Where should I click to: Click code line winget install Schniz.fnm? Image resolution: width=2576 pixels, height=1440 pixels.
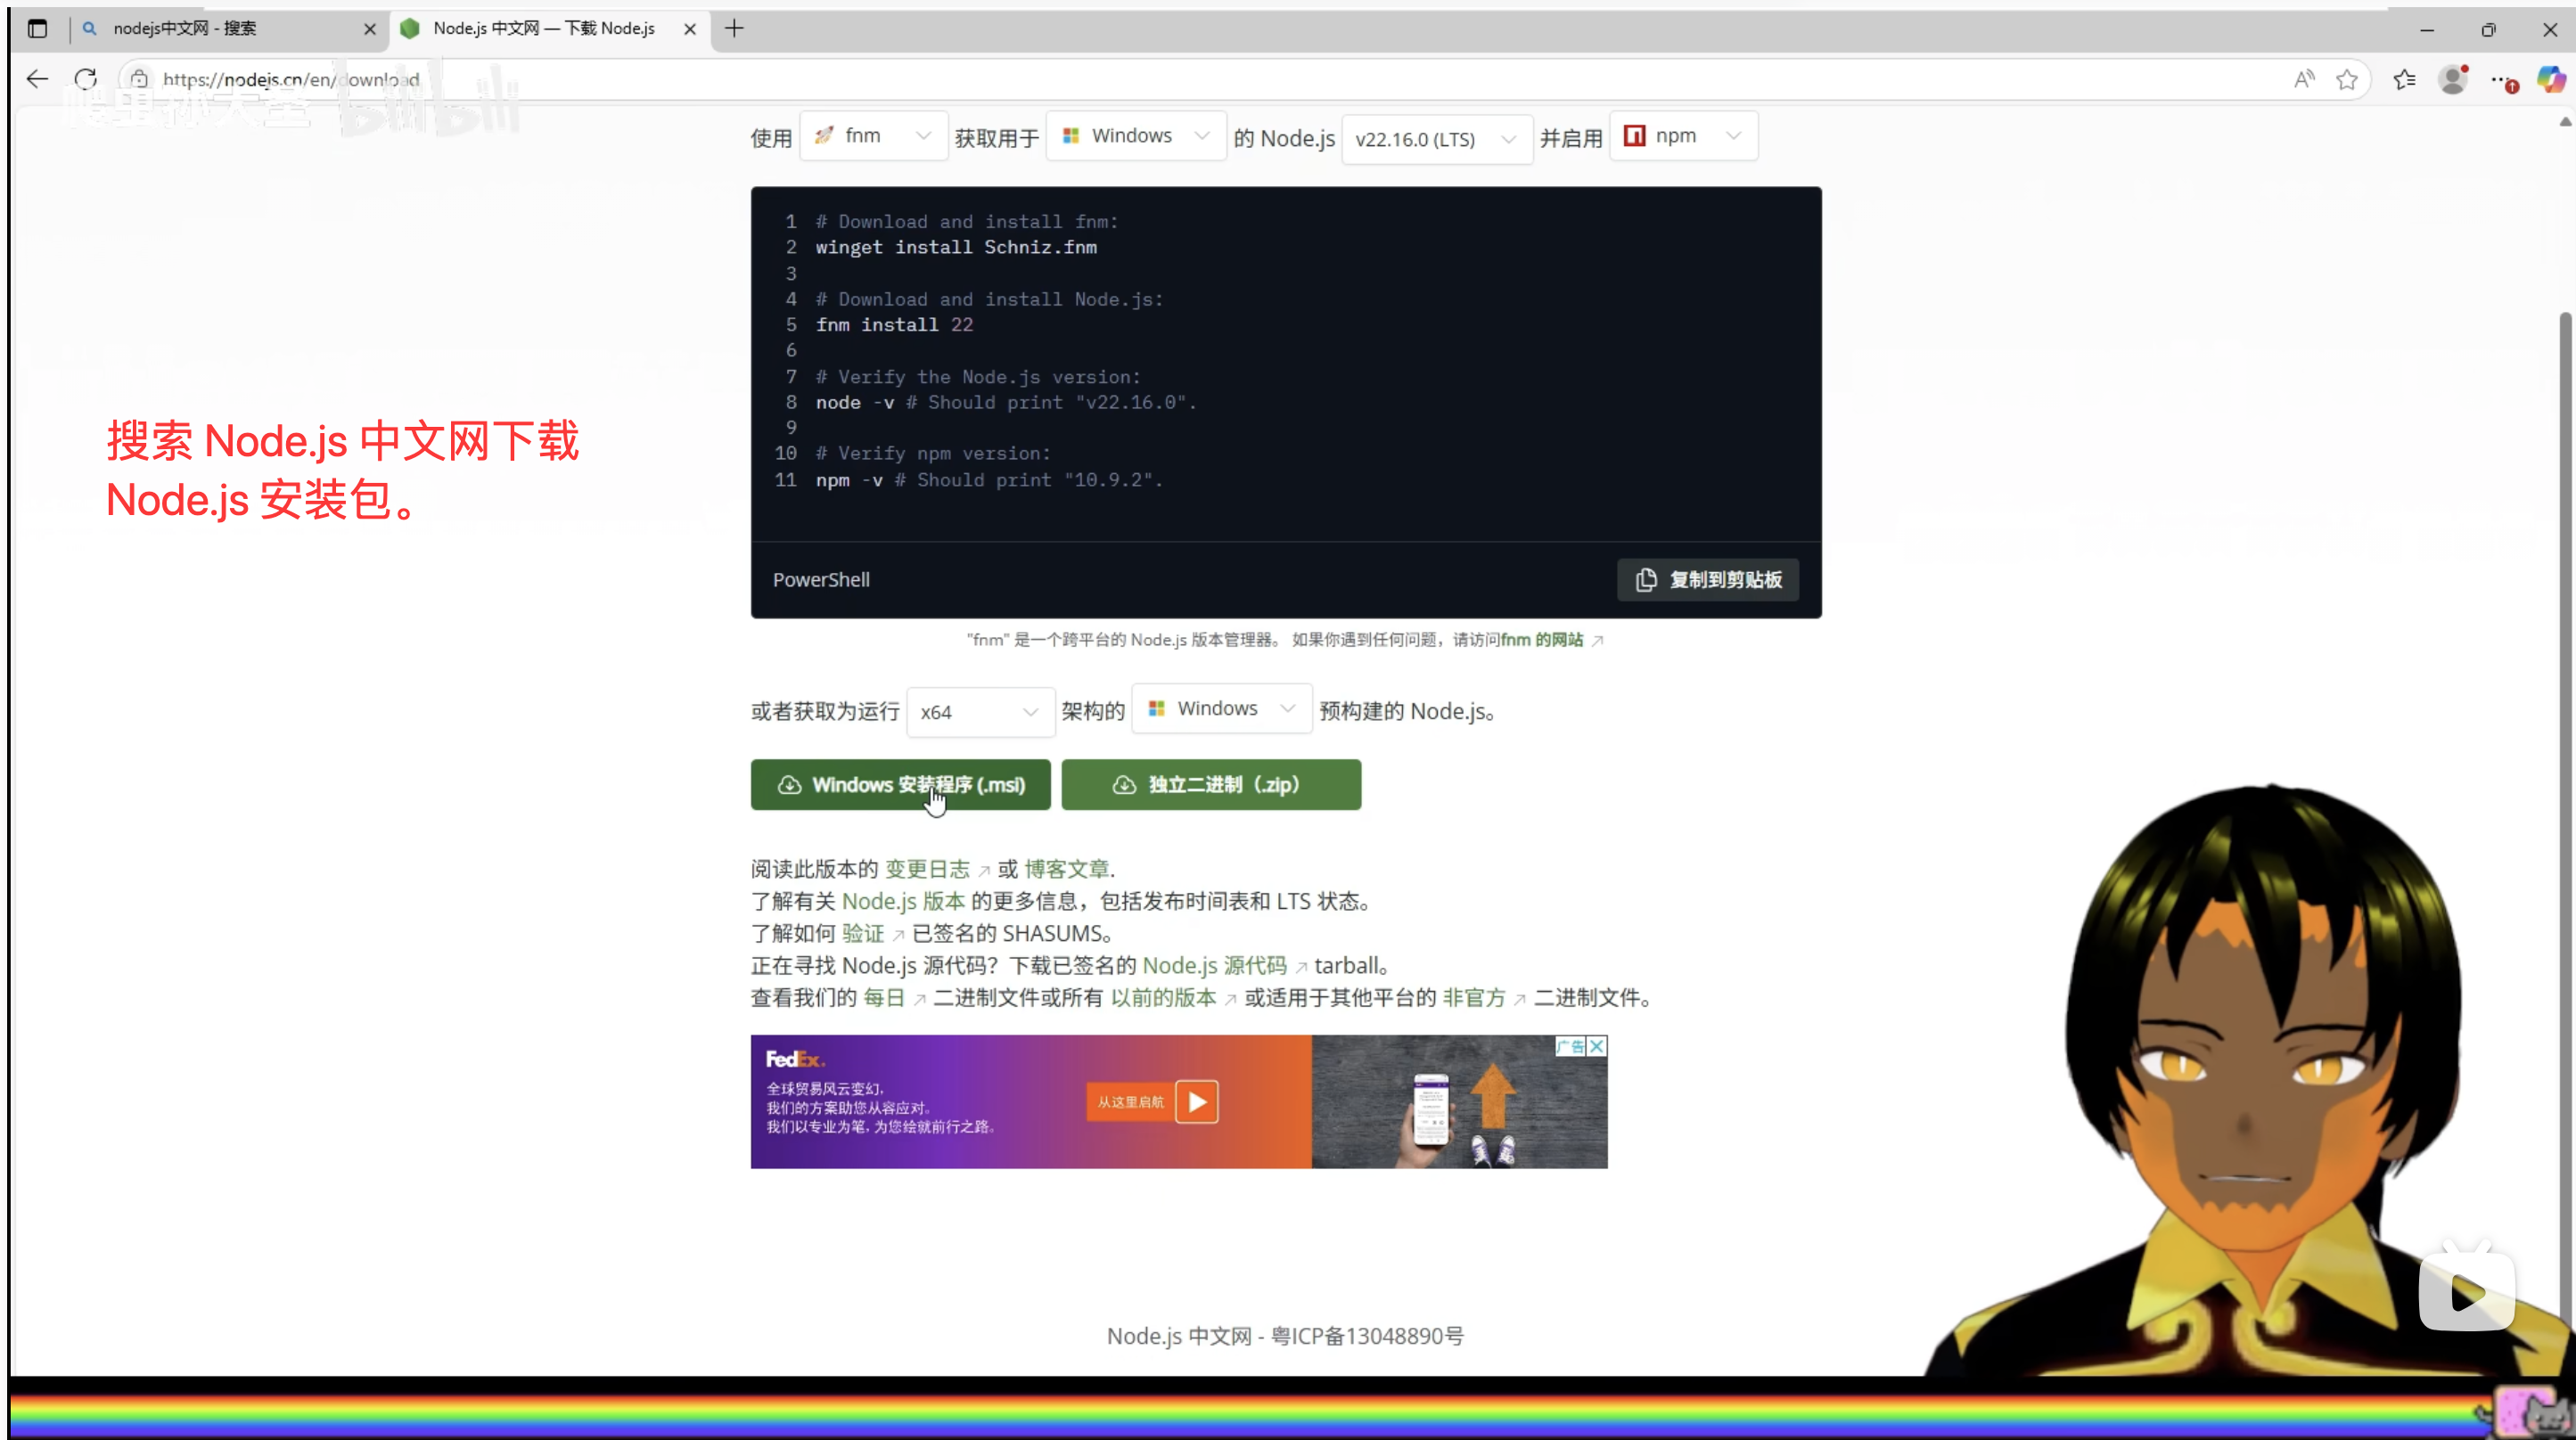(956, 247)
